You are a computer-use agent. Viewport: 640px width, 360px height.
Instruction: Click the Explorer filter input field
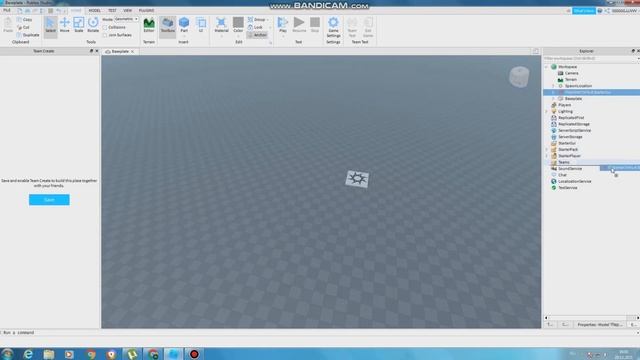click(590, 59)
